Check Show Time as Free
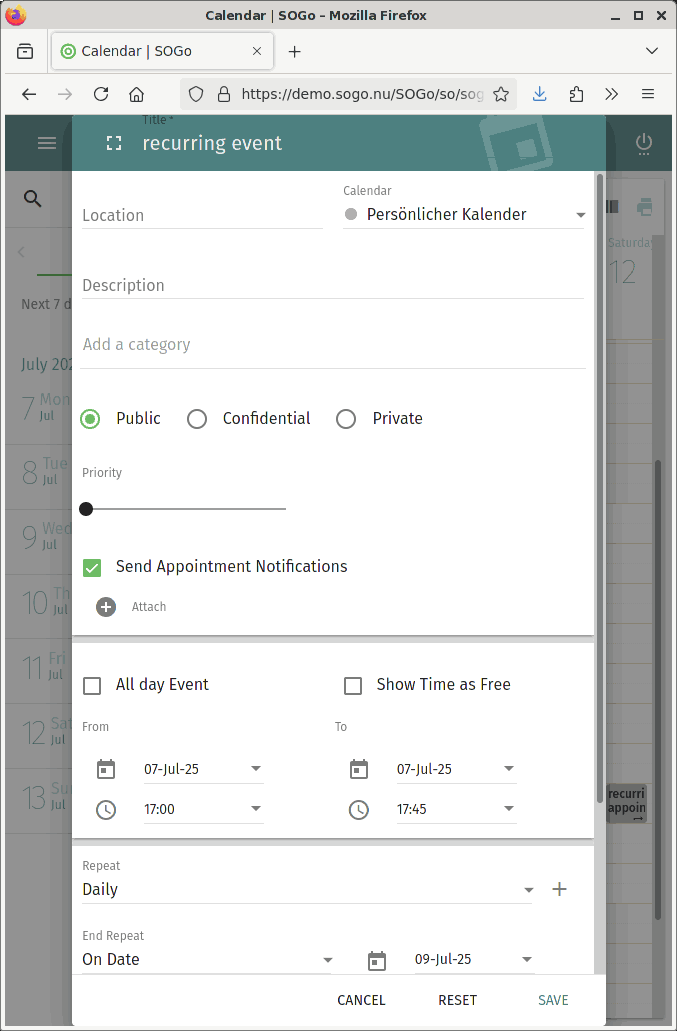677x1031 pixels. [x=352, y=685]
